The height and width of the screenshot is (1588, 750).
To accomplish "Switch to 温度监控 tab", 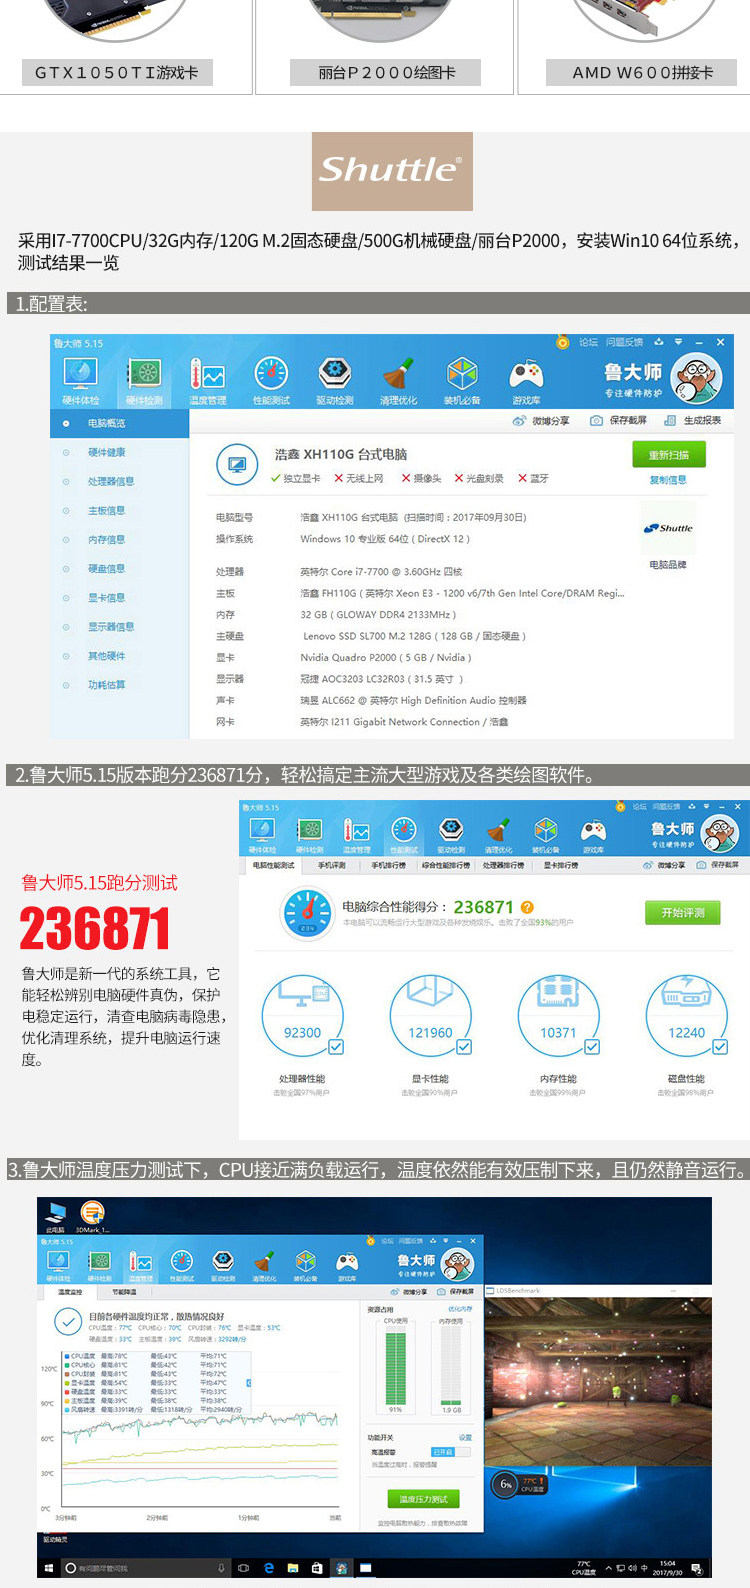I will [x=70, y=1292].
